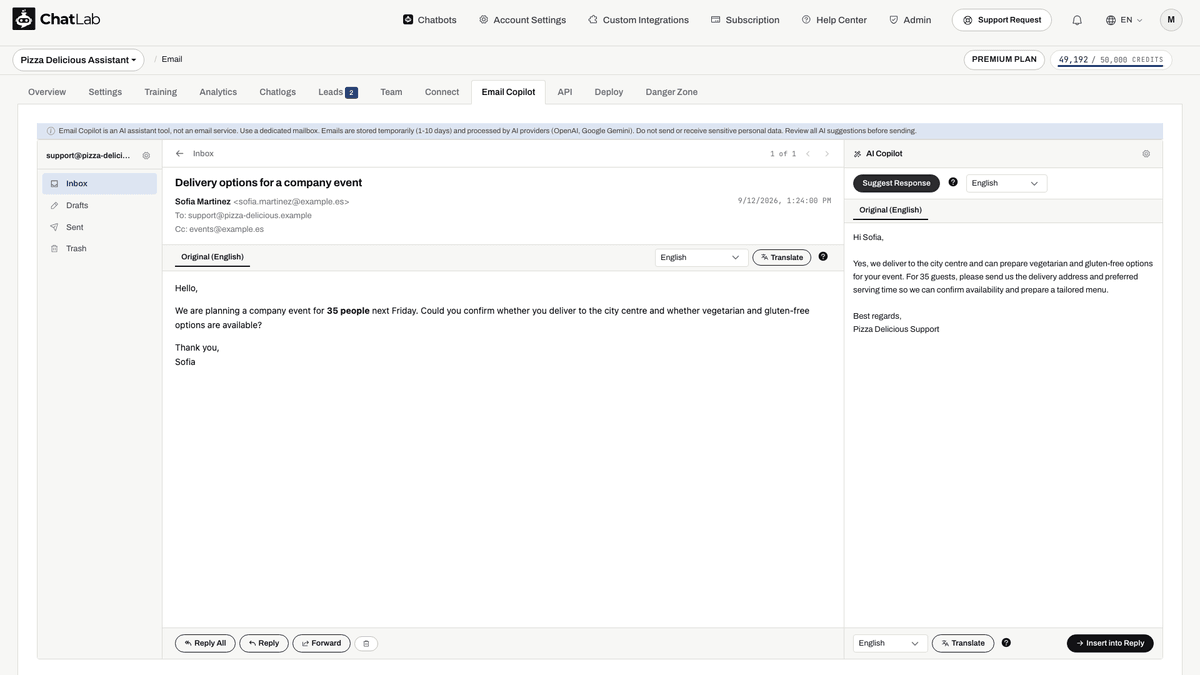
Task: Click Translate button in Copilot footer
Action: [963, 643]
